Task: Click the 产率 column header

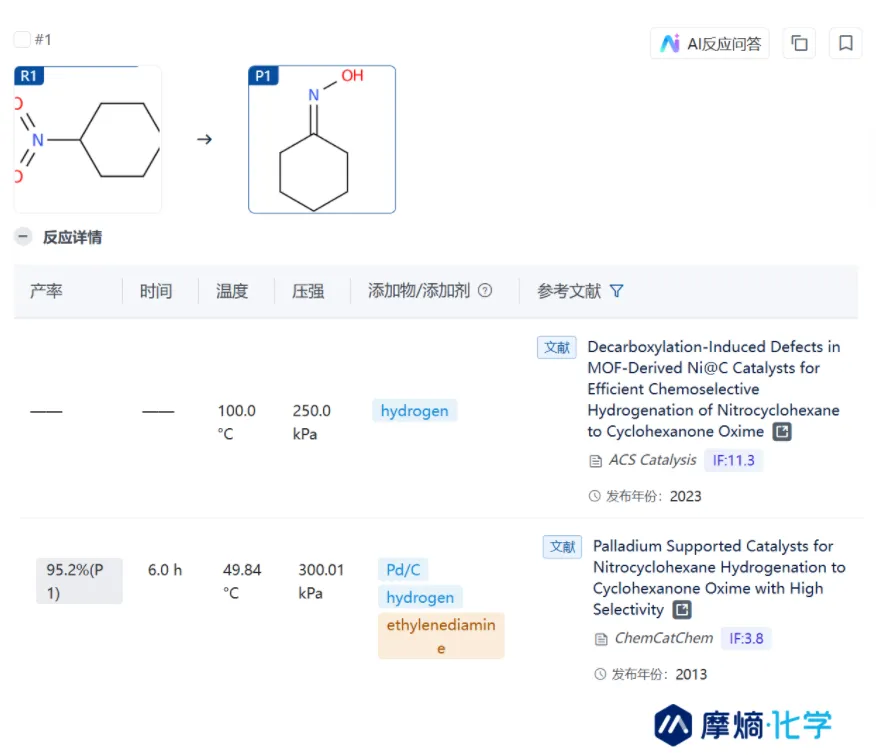Action: (x=46, y=291)
